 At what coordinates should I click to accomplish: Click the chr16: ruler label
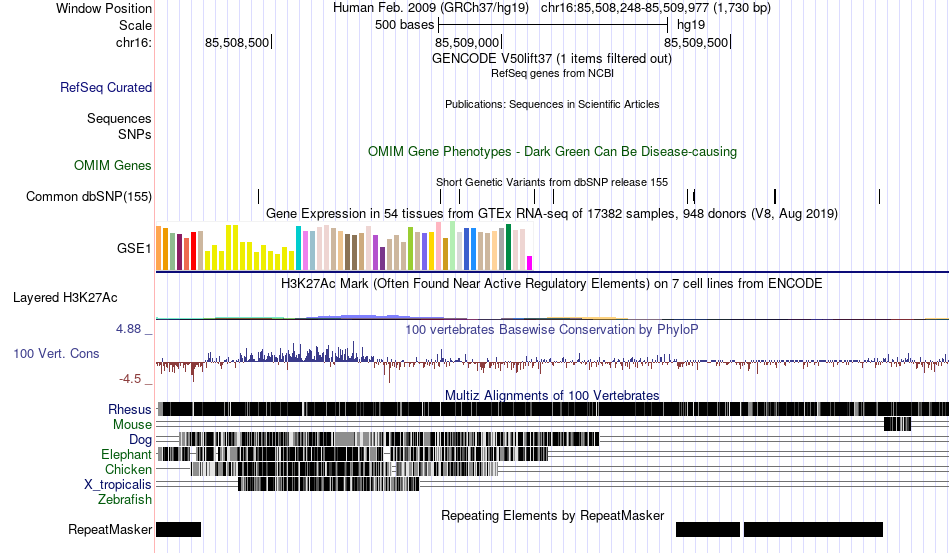coord(134,42)
